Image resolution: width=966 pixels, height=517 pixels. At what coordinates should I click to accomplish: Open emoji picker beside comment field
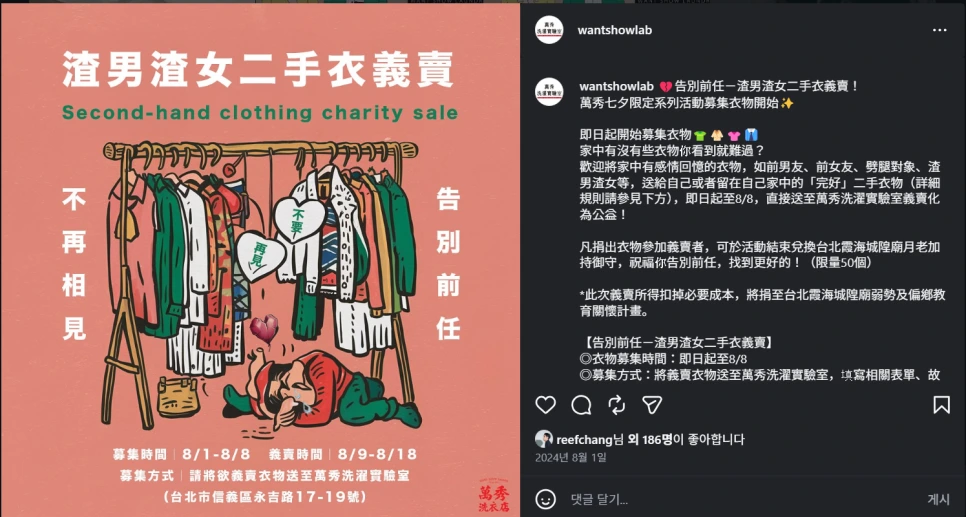[545, 499]
